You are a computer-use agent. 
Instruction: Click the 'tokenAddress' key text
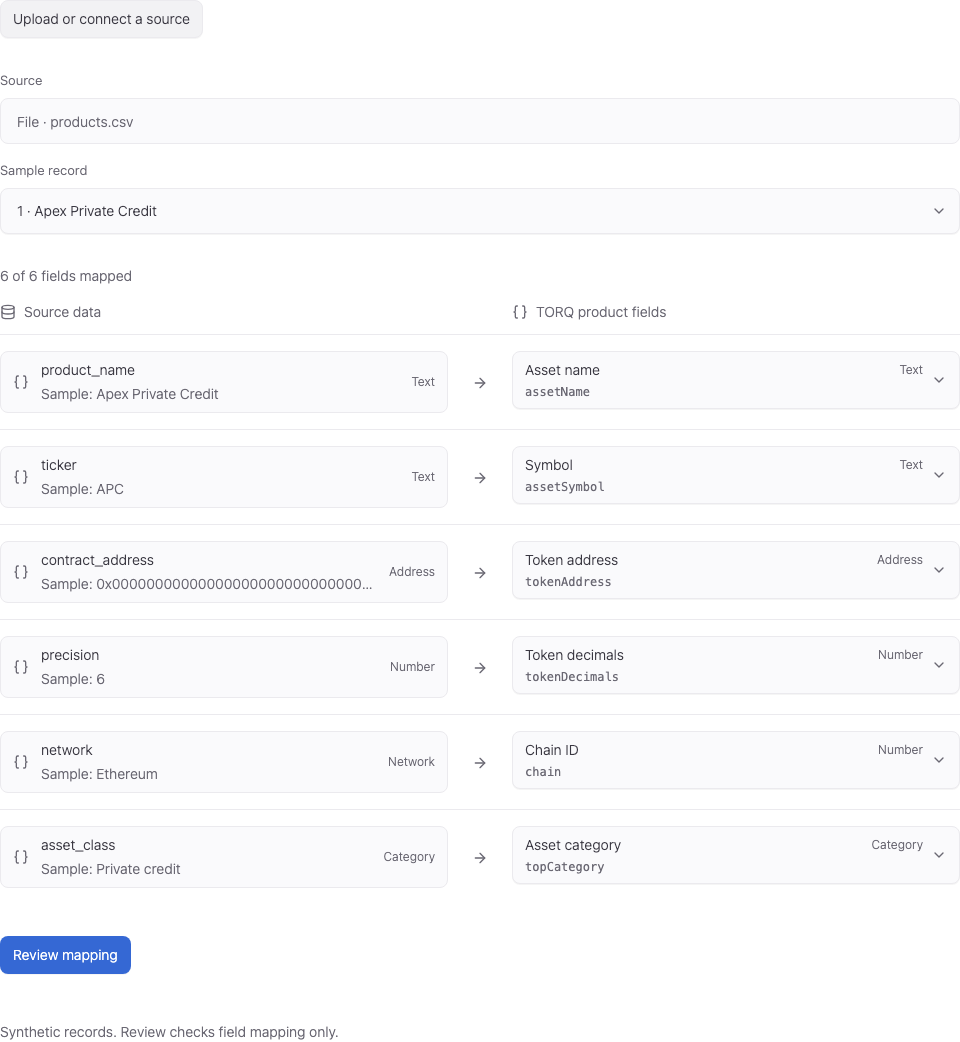pyautogui.click(x=568, y=582)
